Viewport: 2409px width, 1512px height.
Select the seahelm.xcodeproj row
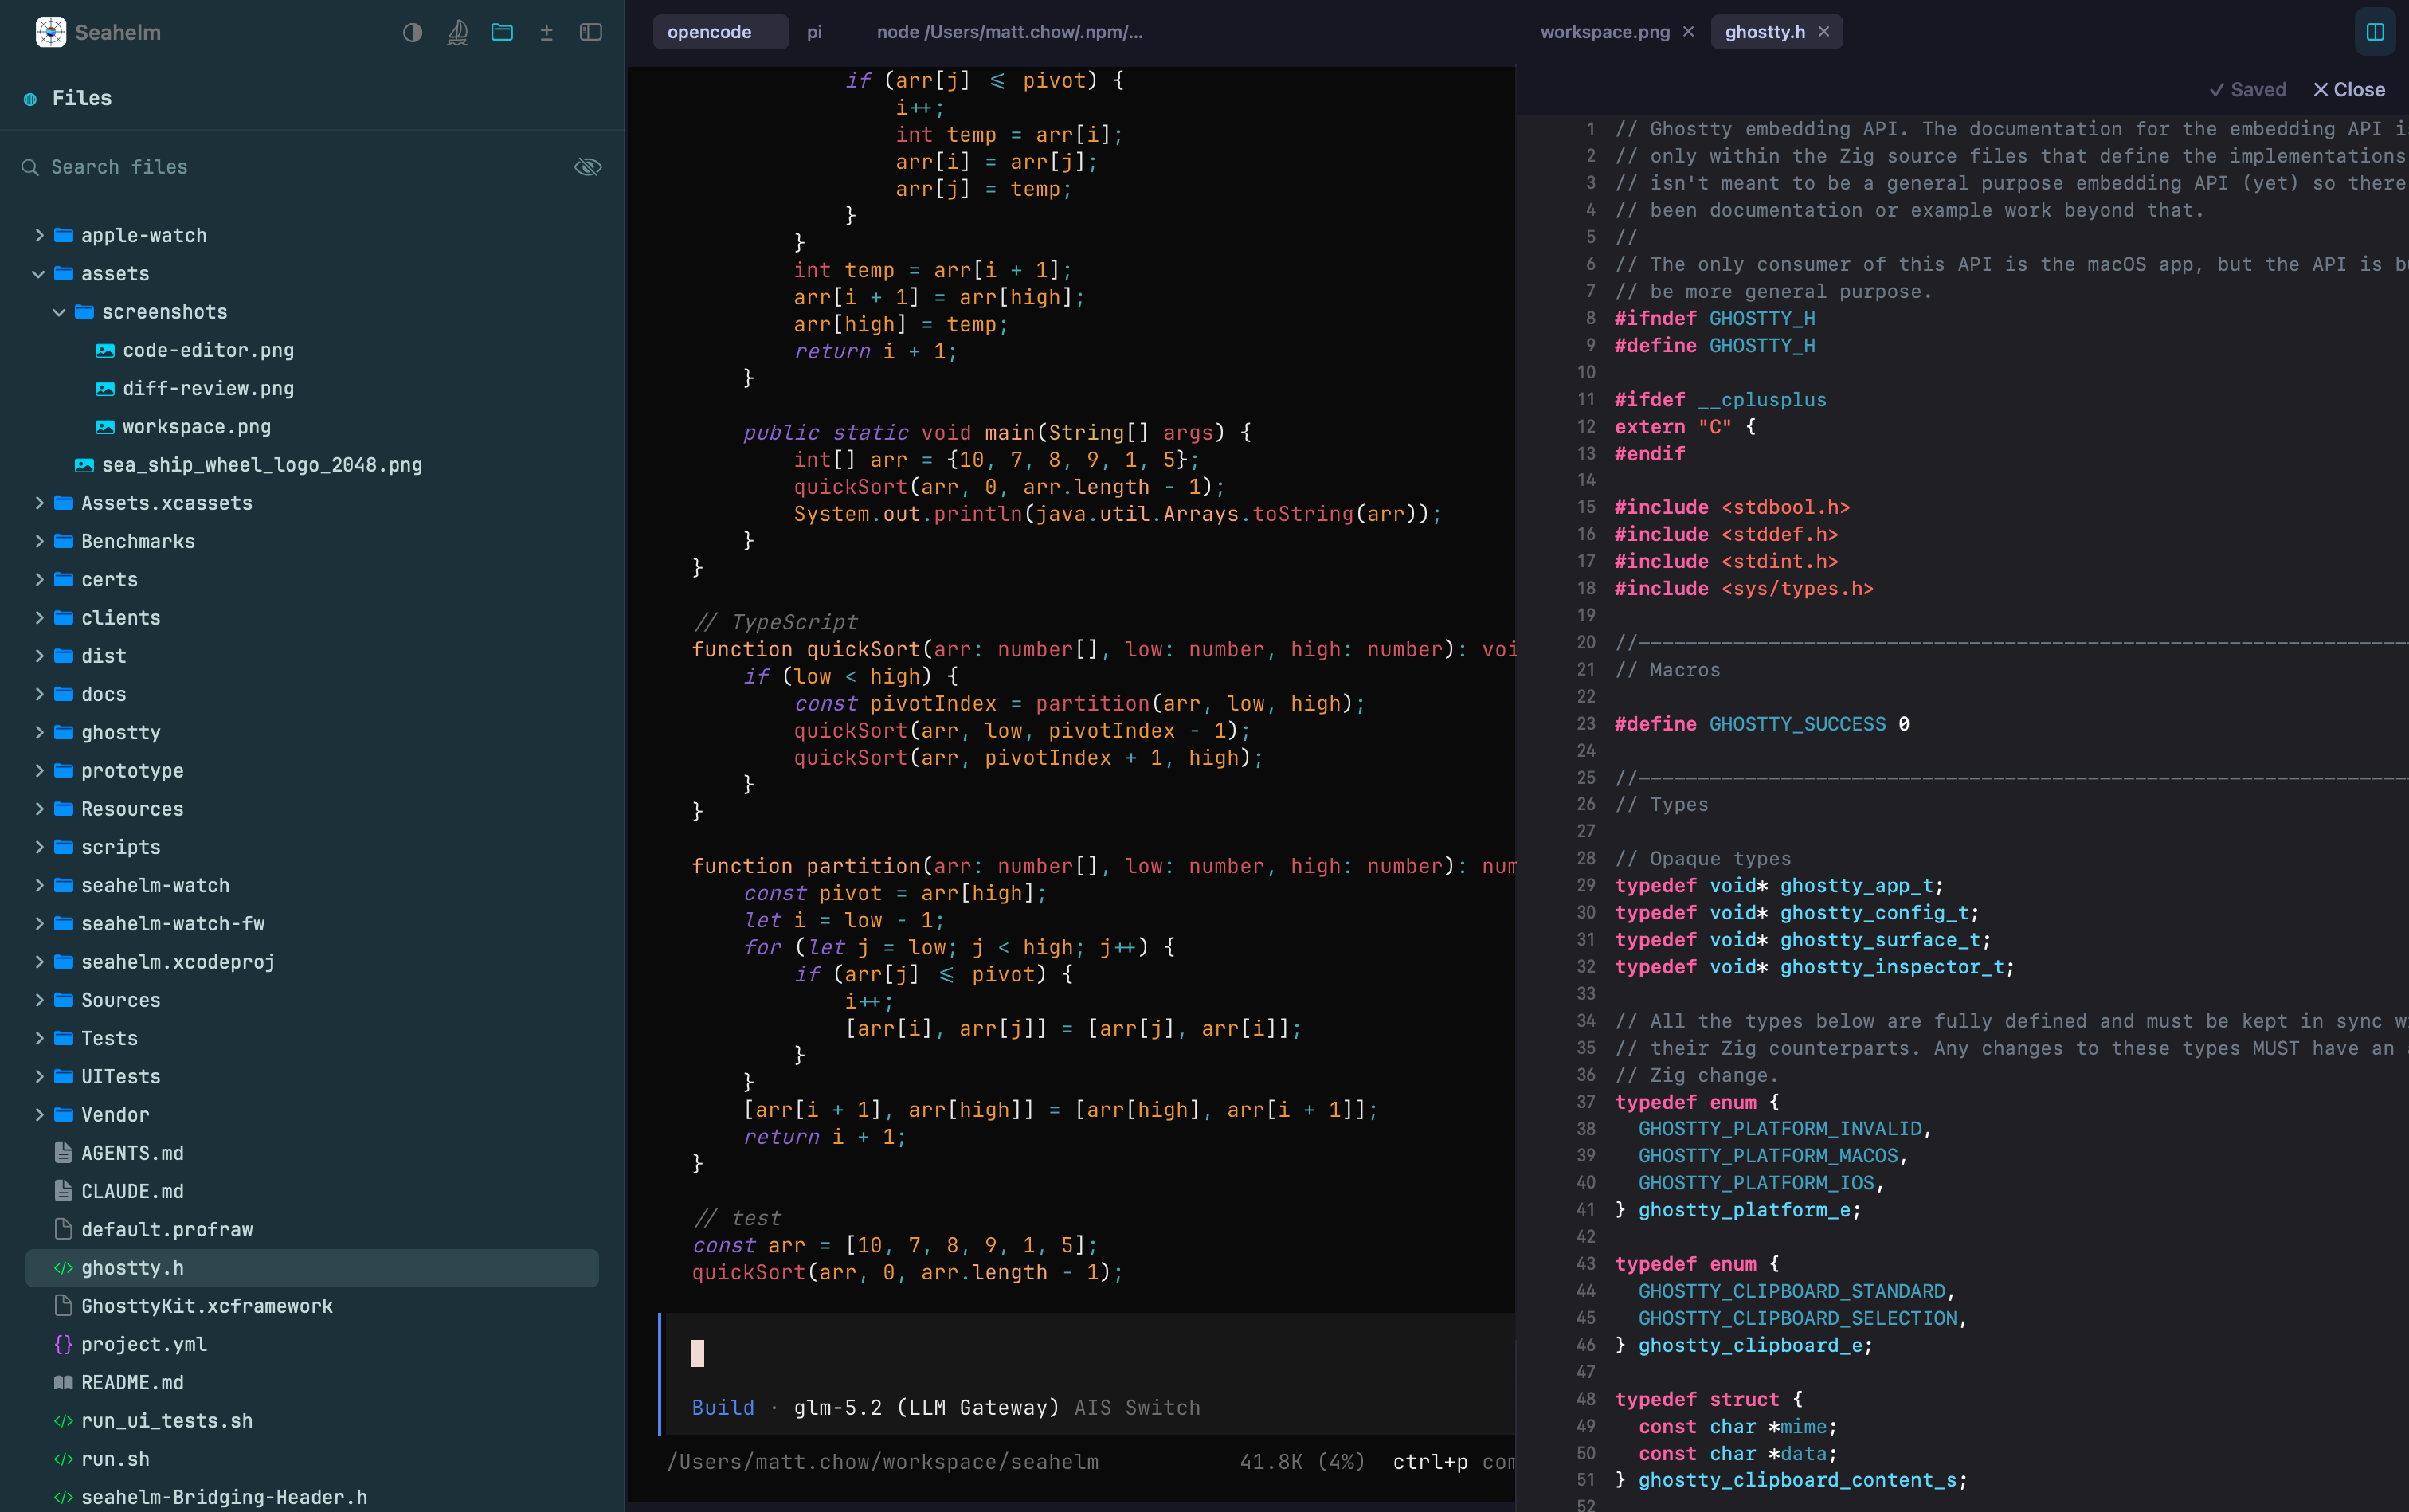[x=312, y=962]
